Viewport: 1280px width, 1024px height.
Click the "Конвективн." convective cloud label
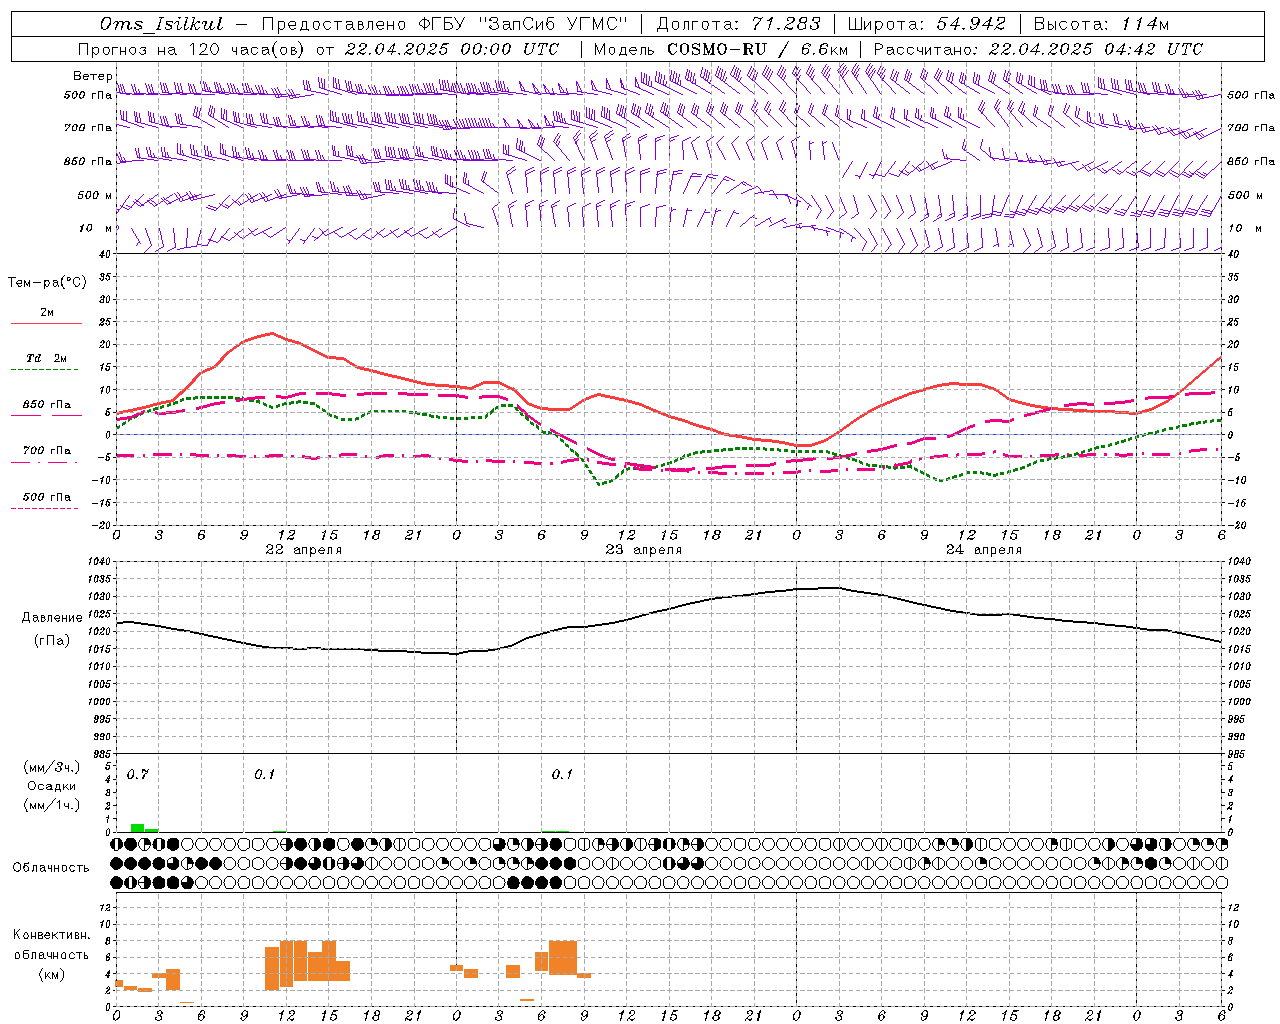point(51,936)
